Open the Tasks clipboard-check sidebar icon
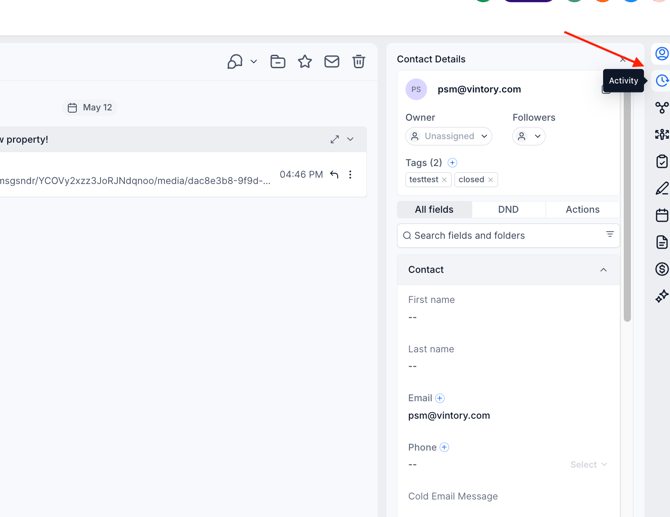The height and width of the screenshot is (517, 670). tap(661, 162)
